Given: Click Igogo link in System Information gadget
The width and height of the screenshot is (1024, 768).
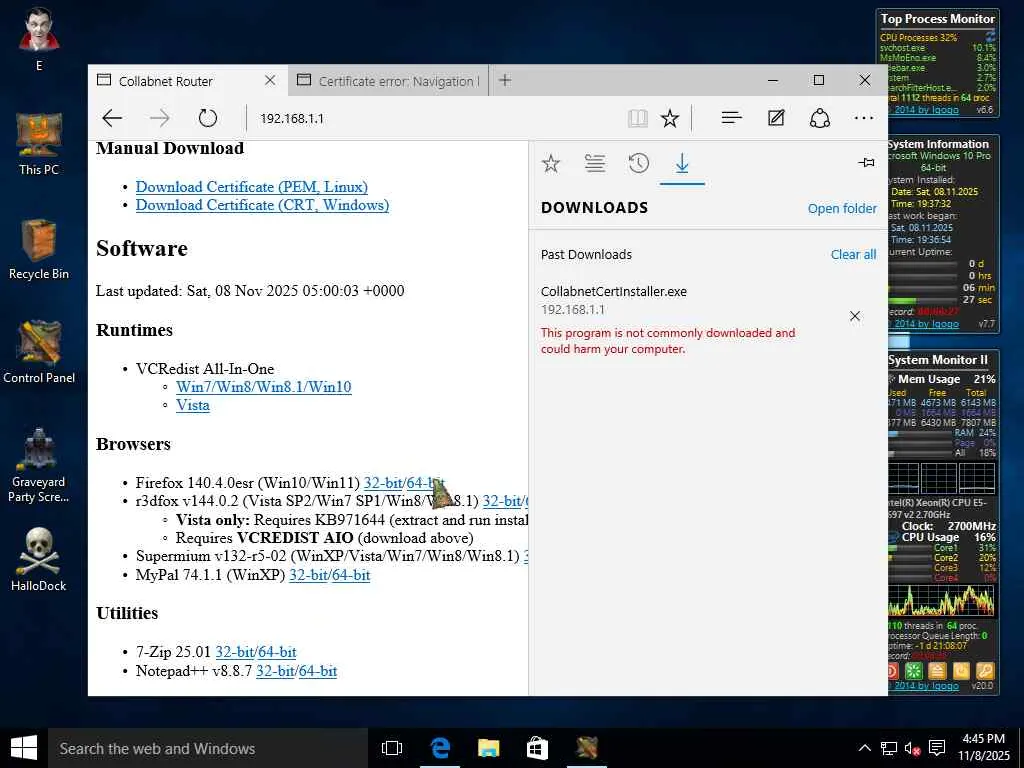Looking at the screenshot, I should [x=926, y=323].
